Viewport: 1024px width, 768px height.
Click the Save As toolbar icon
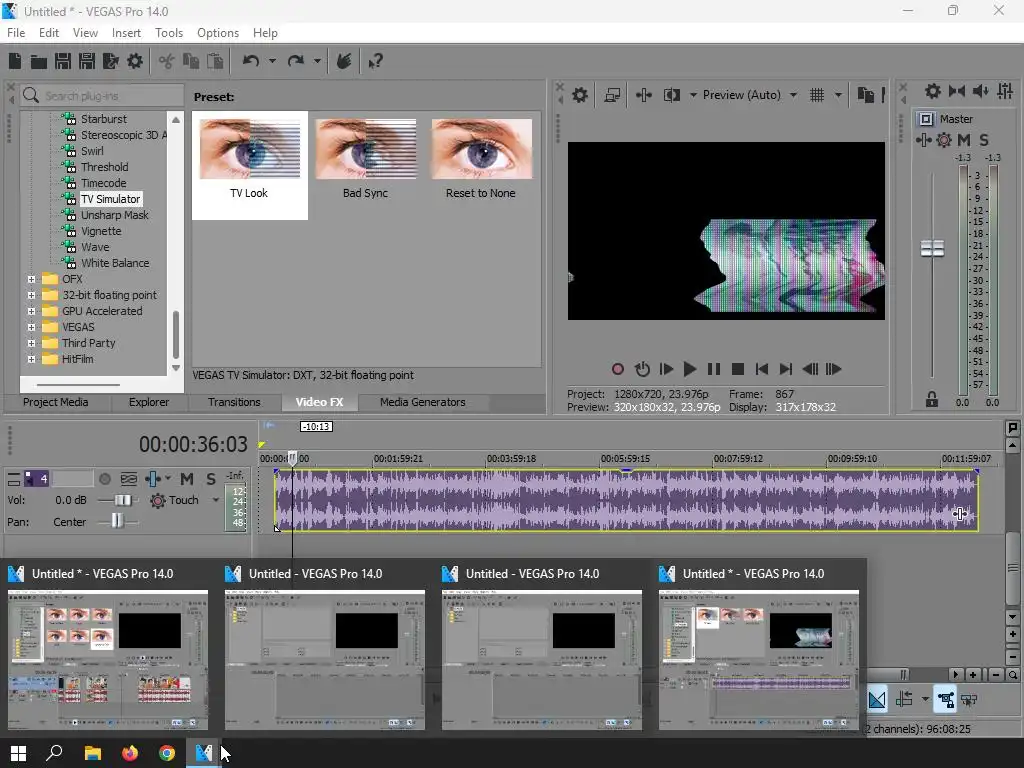click(x=86, y=61)
